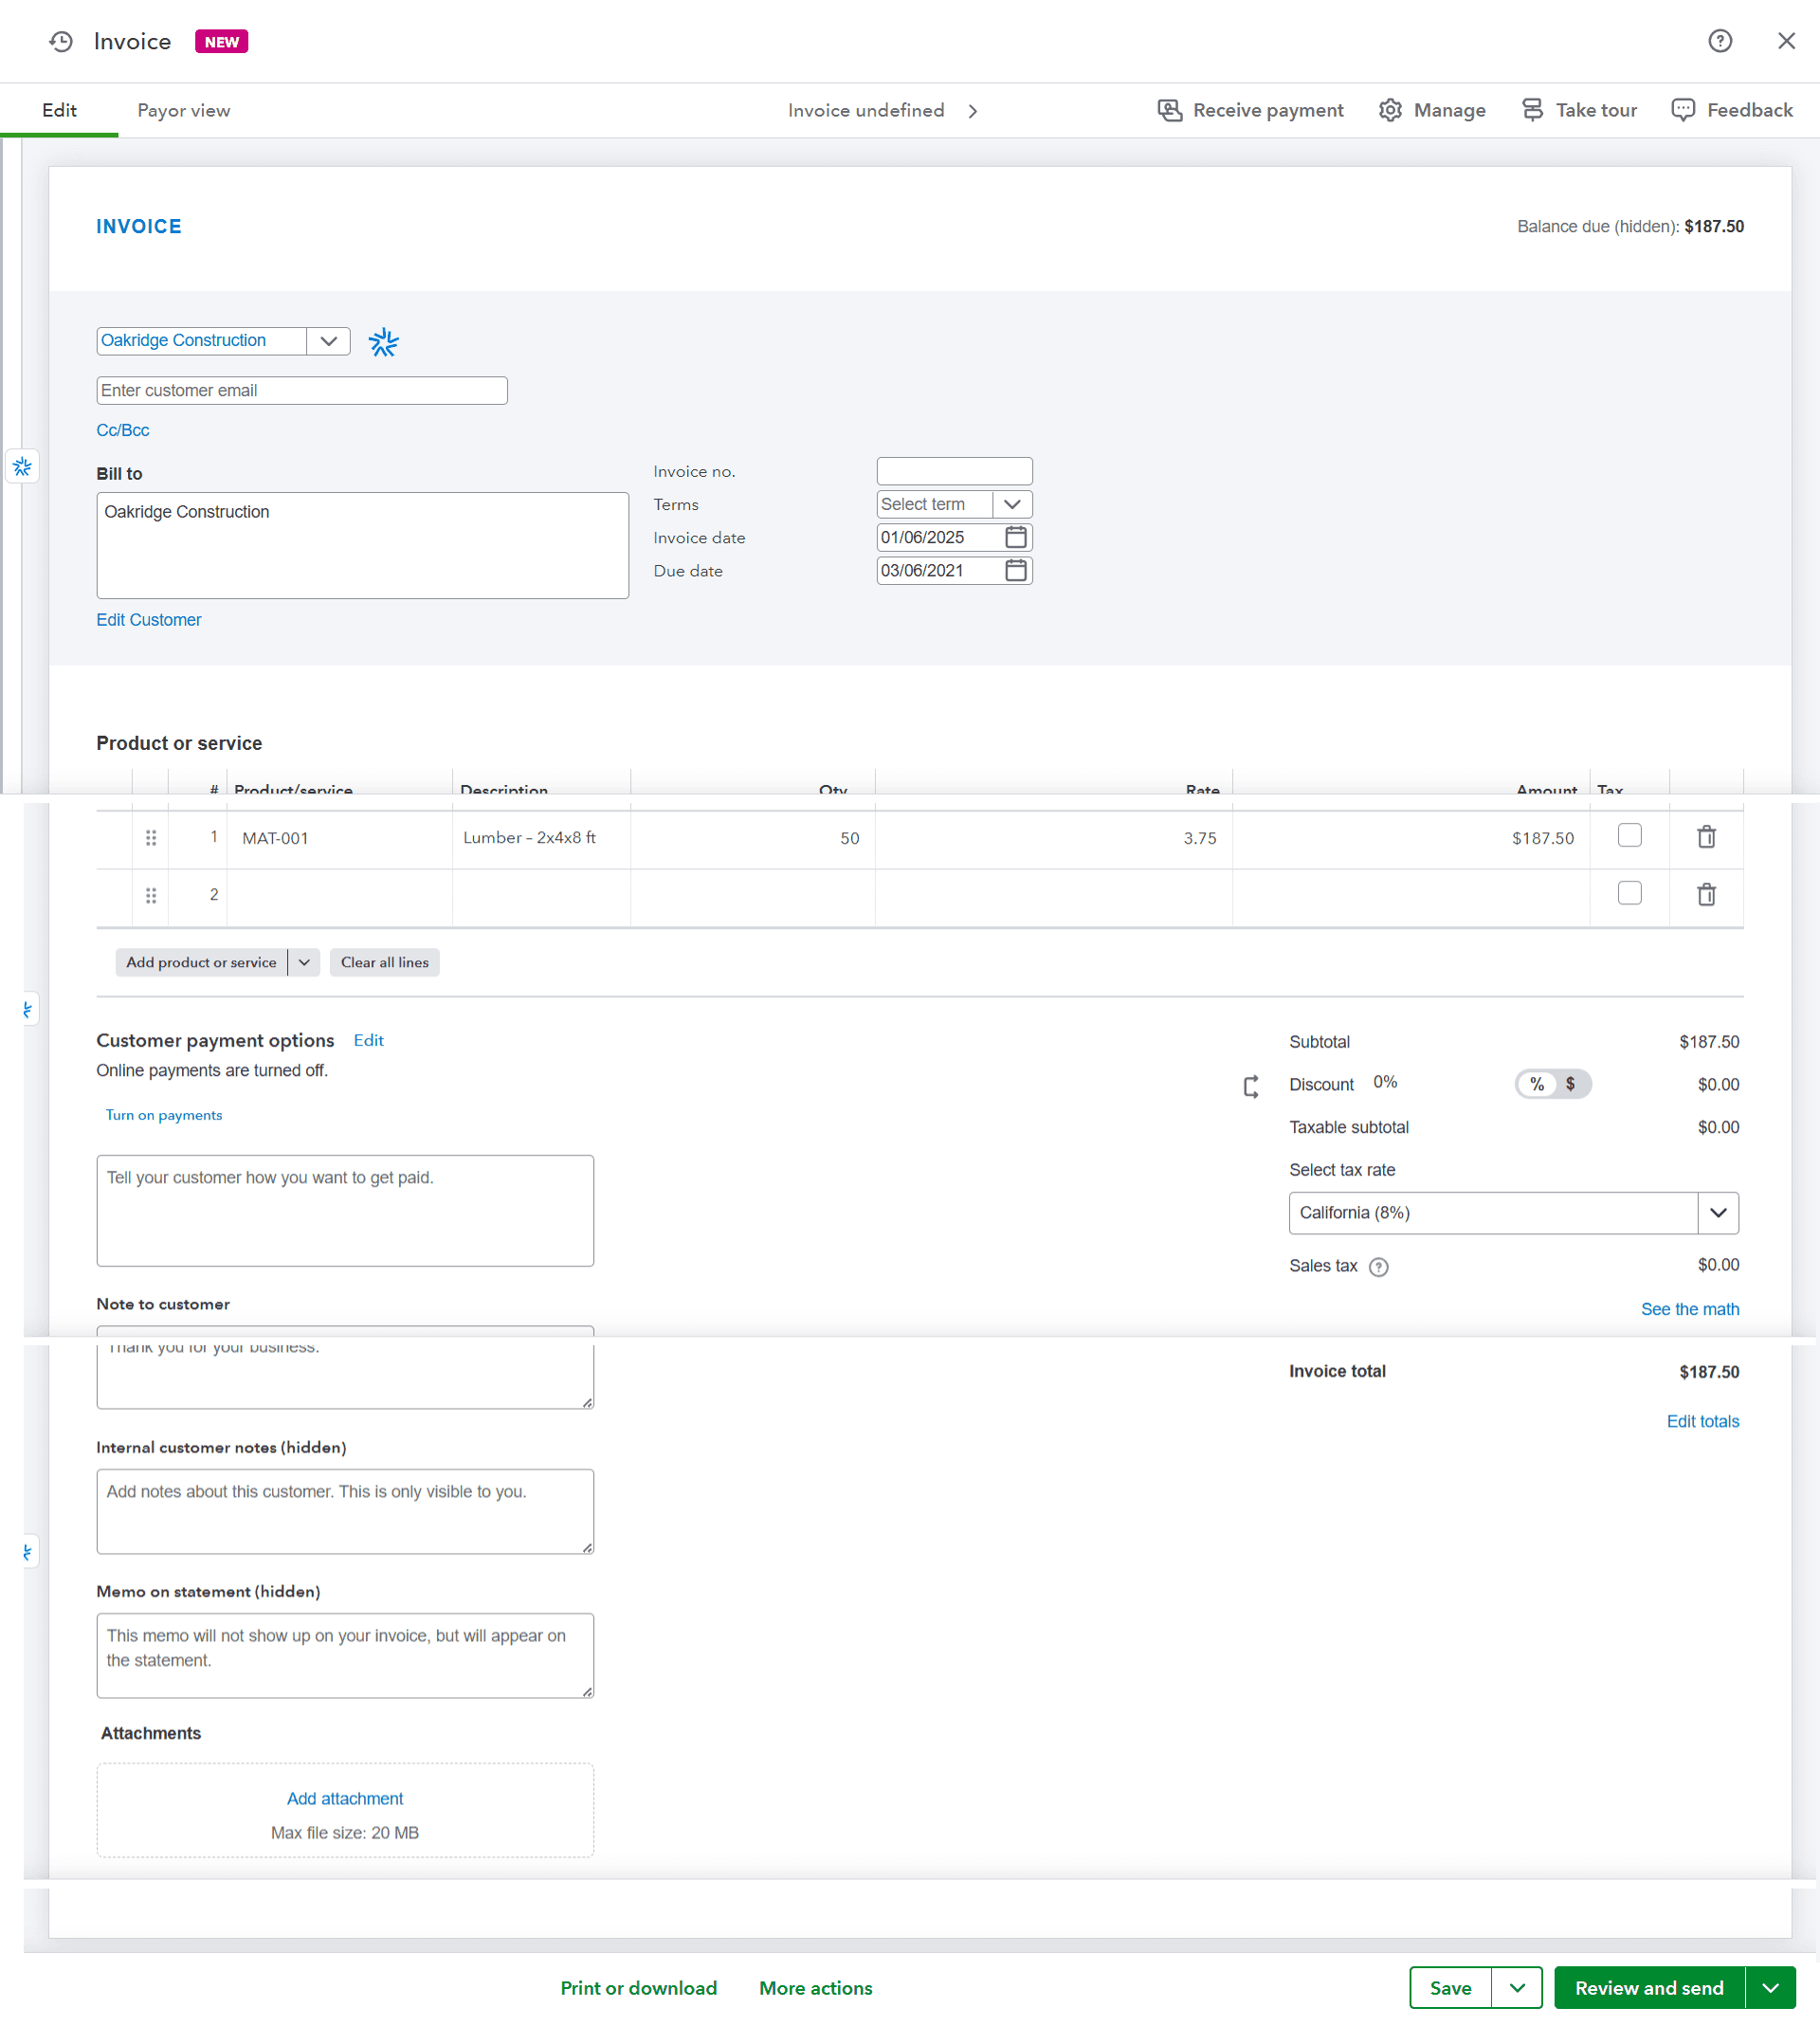Click the Review and send button

point(1648,1988)
